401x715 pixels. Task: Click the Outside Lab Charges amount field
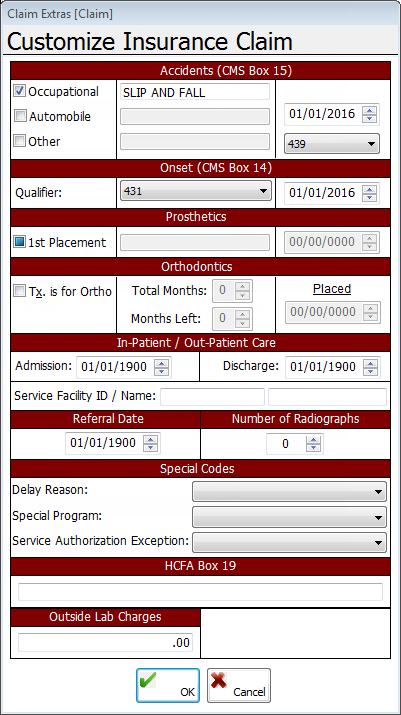point(105,642)
